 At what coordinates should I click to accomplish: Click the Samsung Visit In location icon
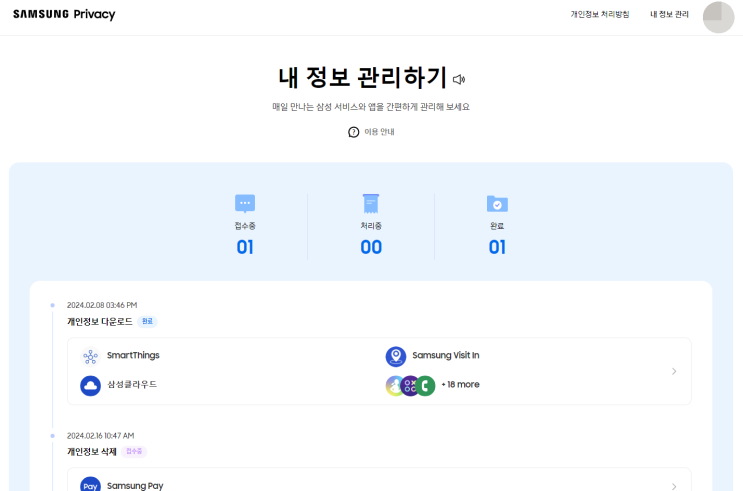click(x=396, y=356)
